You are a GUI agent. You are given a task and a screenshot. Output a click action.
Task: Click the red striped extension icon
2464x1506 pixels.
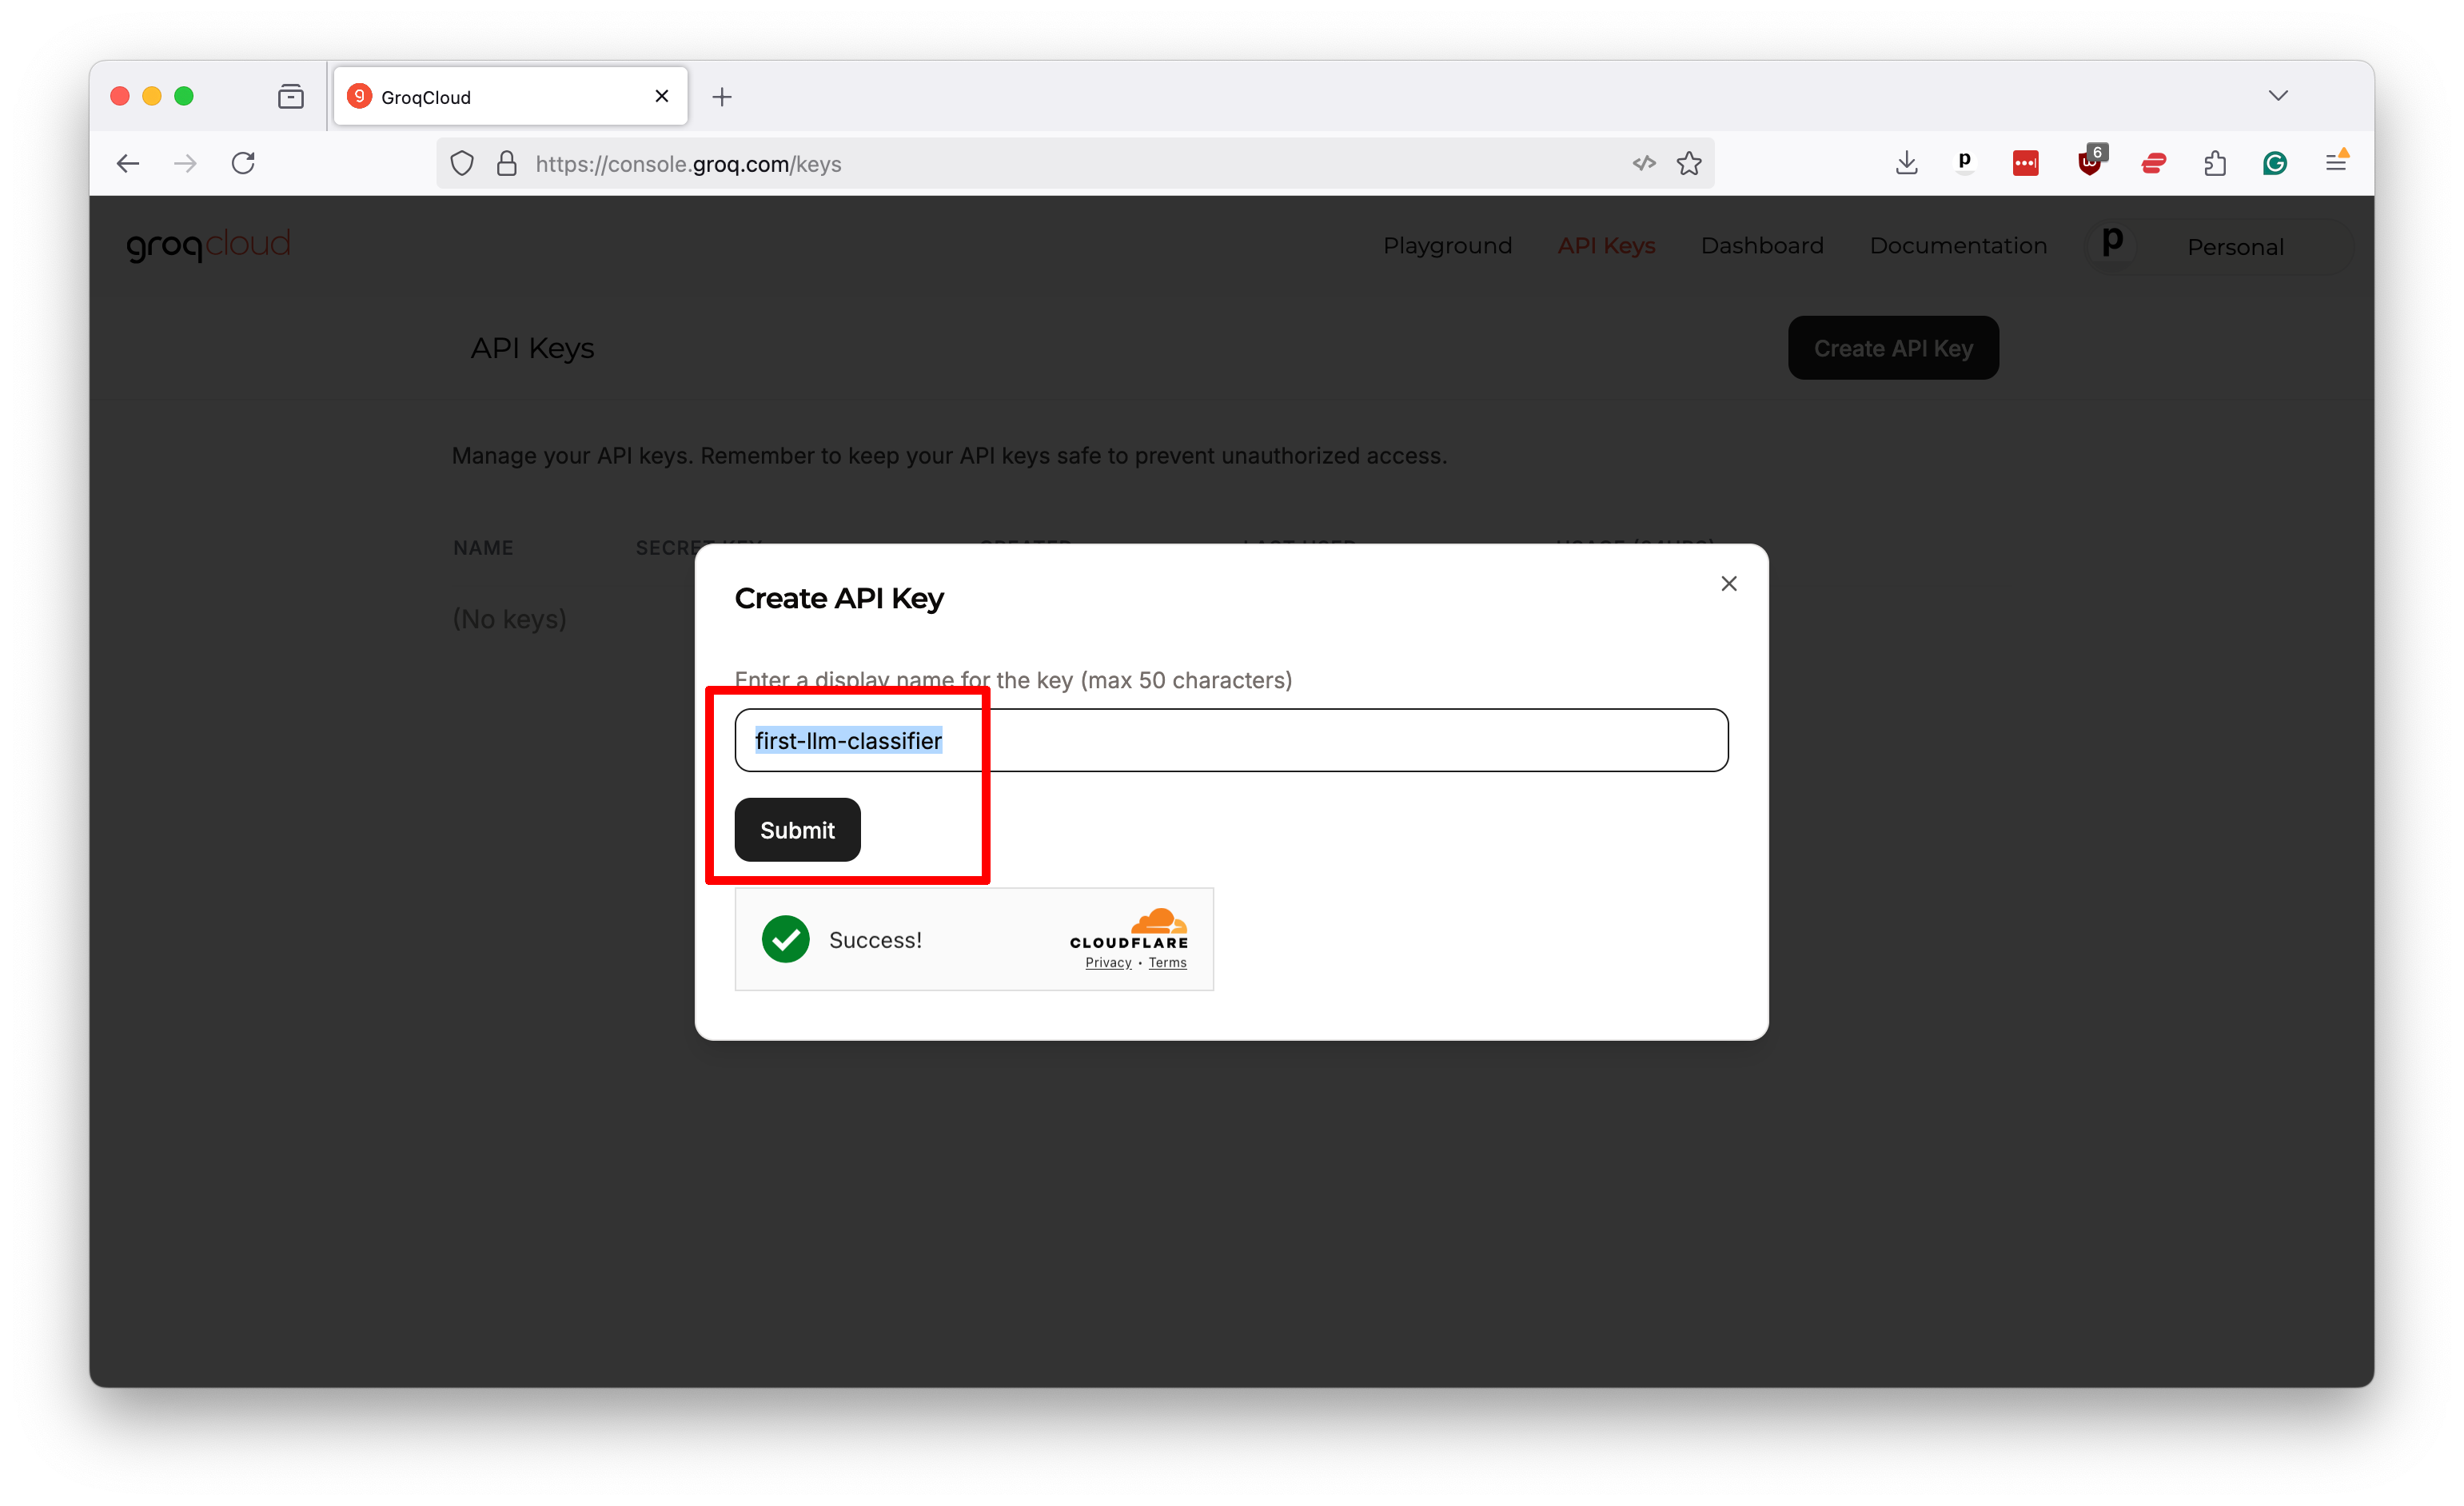[x=2154, y=163]
